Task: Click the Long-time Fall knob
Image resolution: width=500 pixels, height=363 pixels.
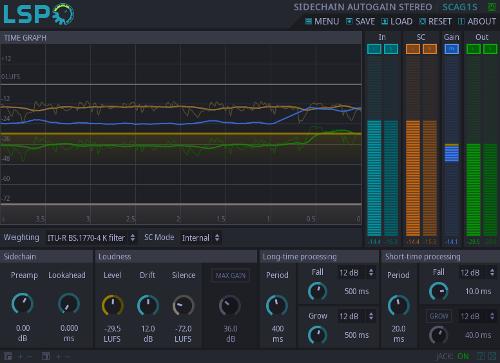Action: coord(317,291)
